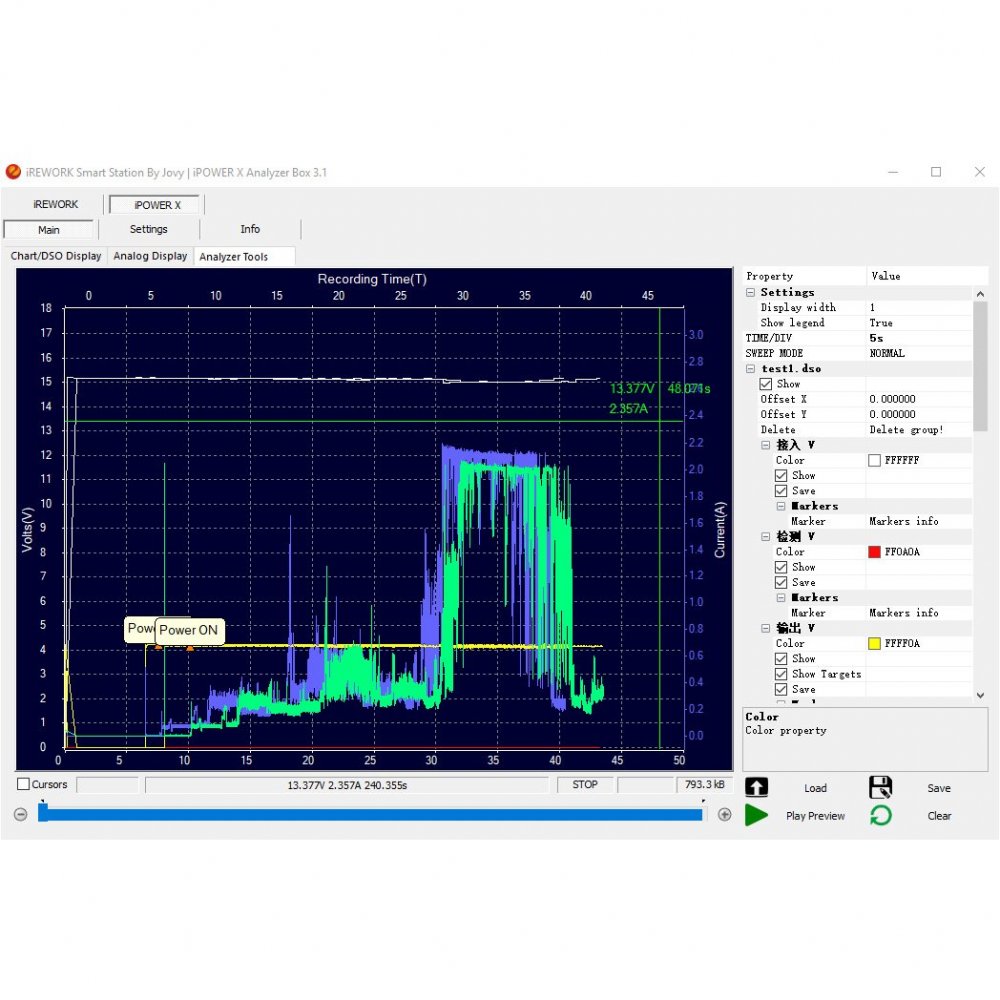This screenshot has height=1000, width=1000.
Task: Click the Load upload arrow icon
Action: 756,787
